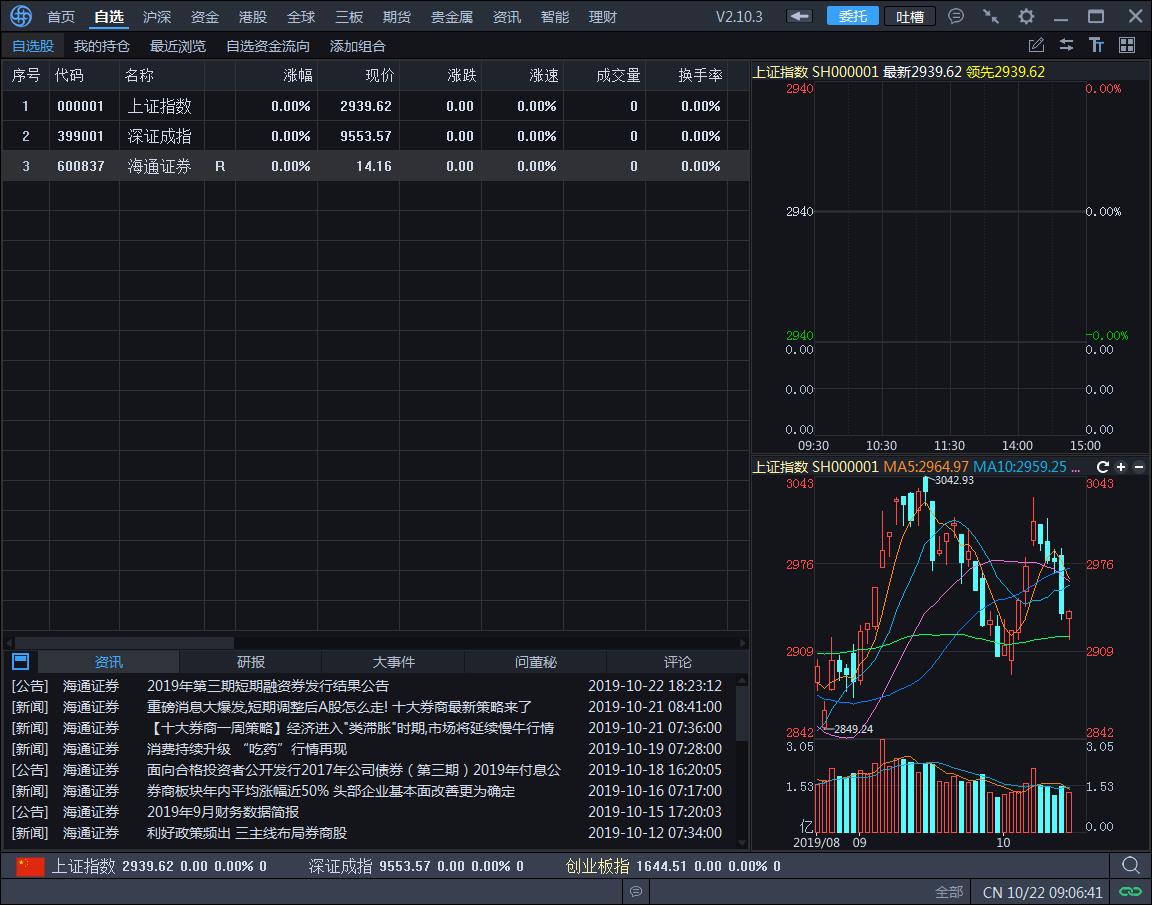Click the horizontal scrollbar under the stock list
1152x905 pixels.
pos(124,643)
